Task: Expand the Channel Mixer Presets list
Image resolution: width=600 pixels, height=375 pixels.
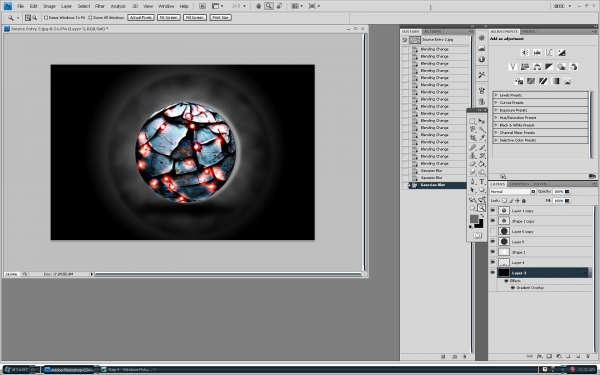Action: pyautogui.click(x=496, y=132)
